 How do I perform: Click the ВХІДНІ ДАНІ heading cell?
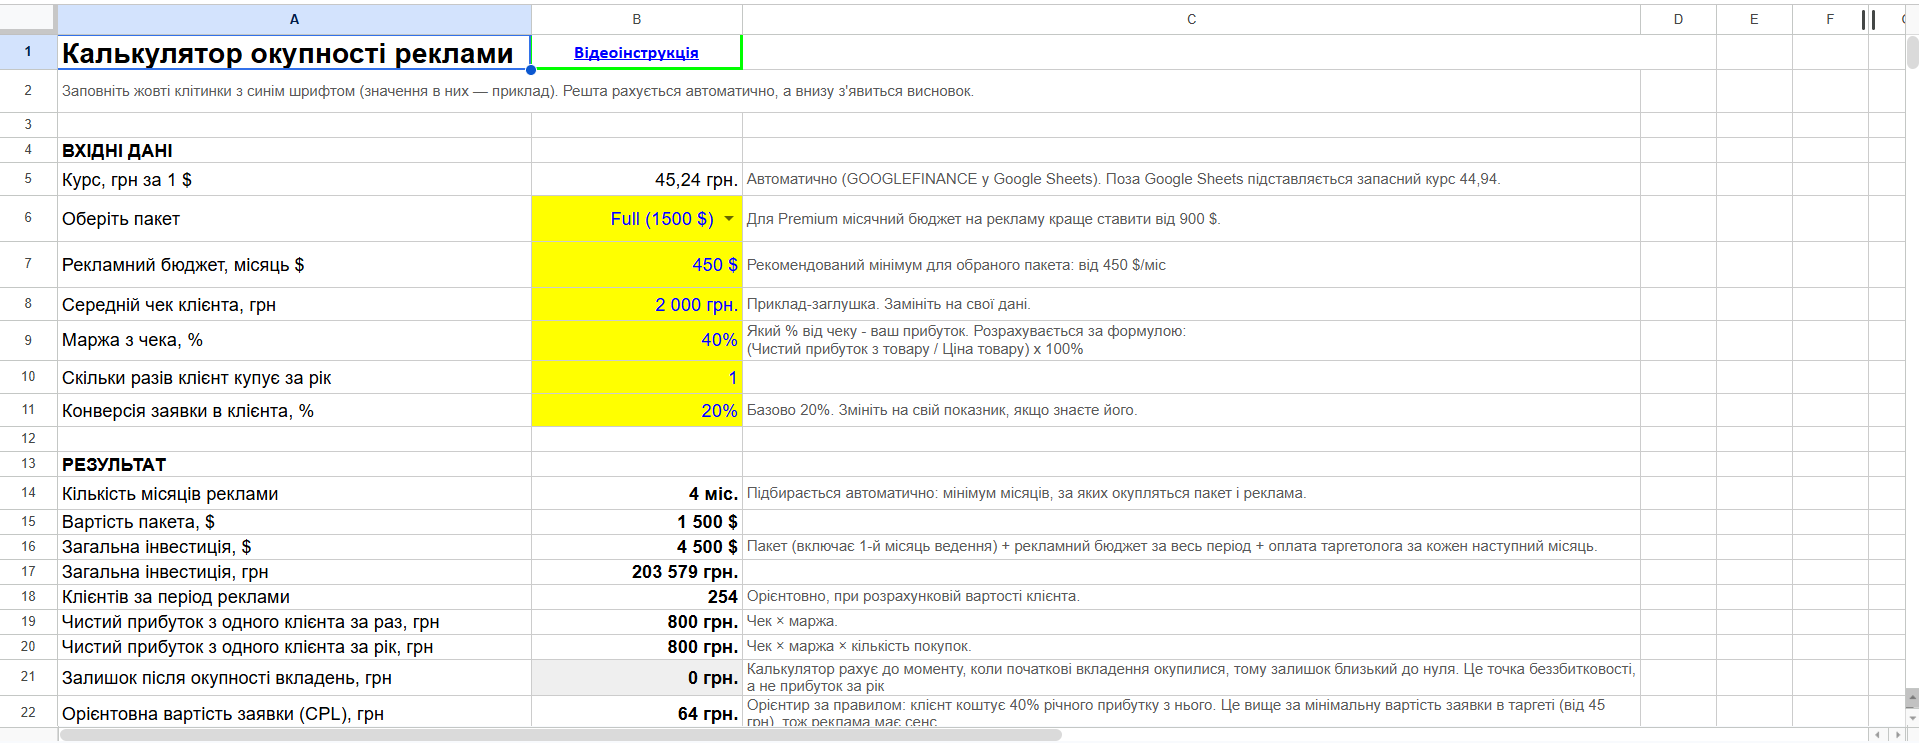tap(294, 151)
